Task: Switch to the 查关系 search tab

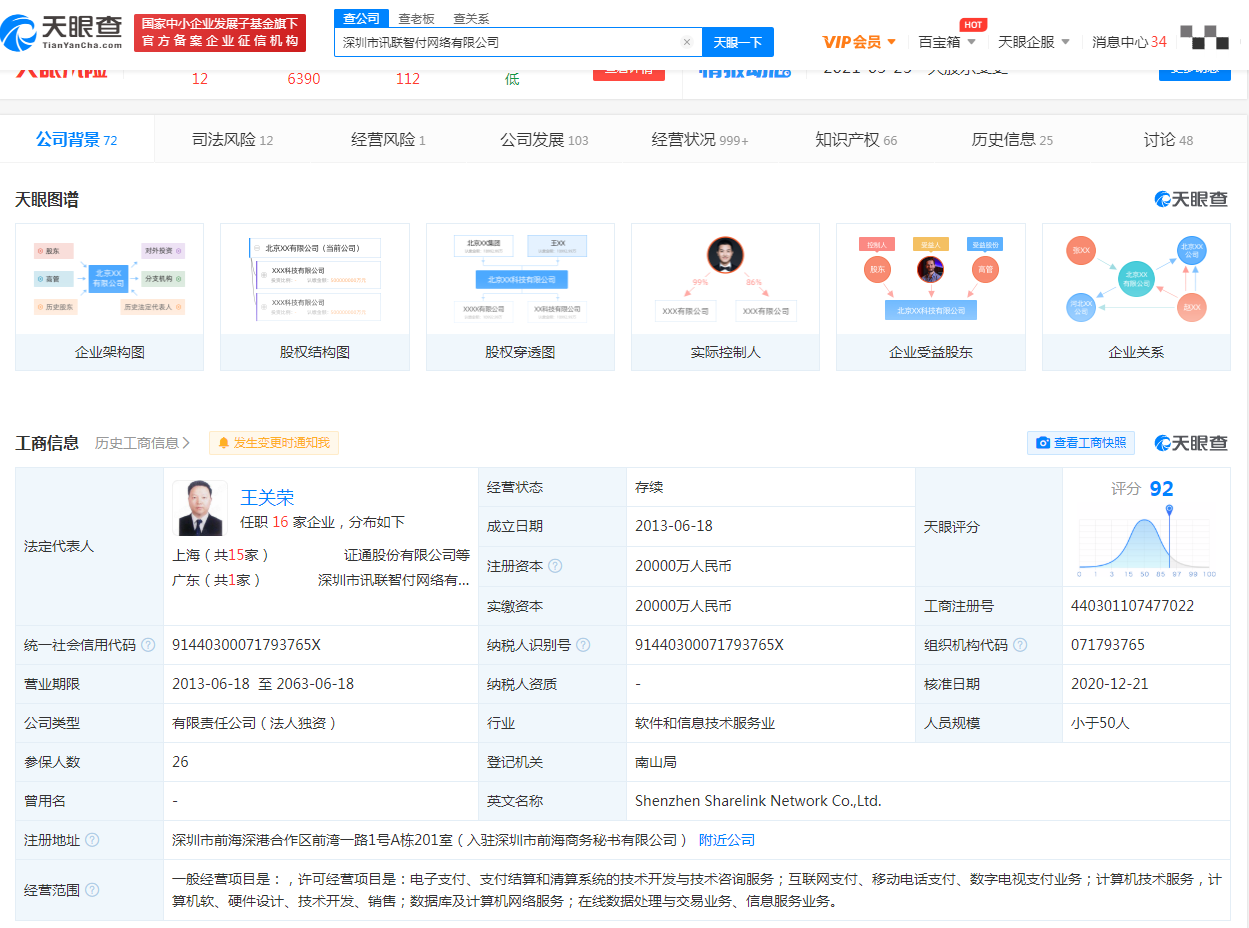Action: pyautogui.click(x=471, y=18)
